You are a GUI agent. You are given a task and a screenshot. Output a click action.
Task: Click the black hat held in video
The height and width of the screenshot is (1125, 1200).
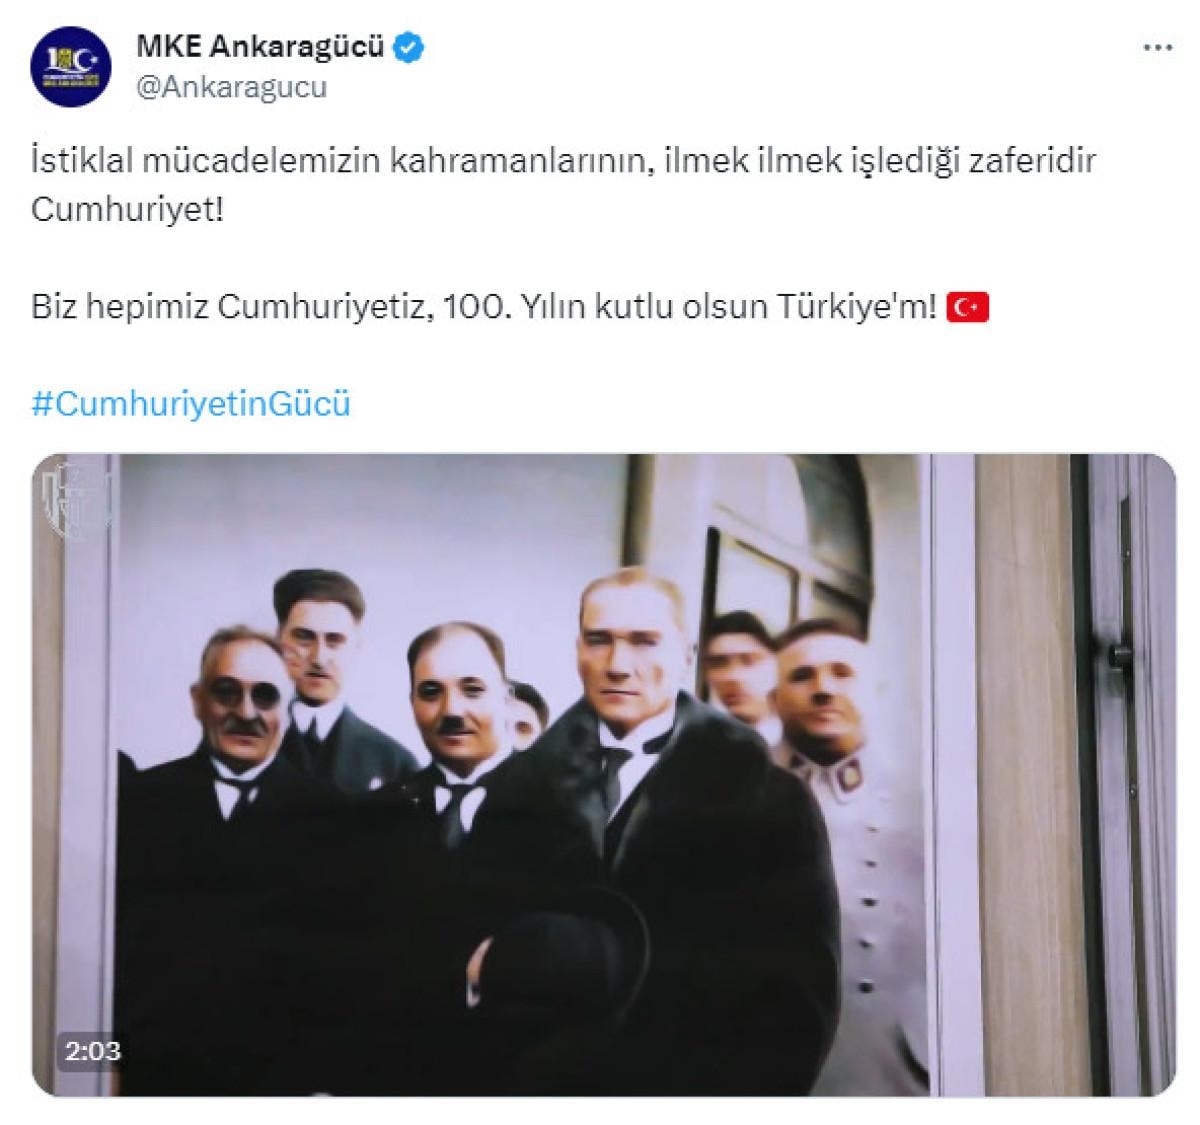(x=567, y=945)
